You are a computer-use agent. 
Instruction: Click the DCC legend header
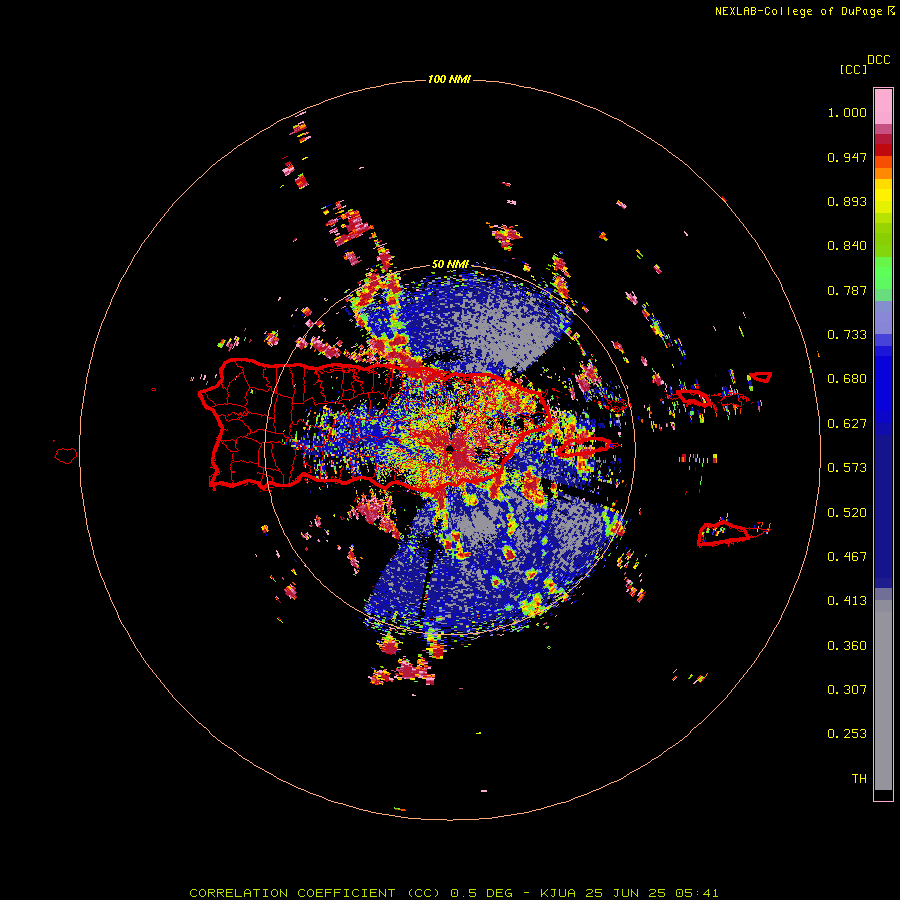[x=879, y=60]
